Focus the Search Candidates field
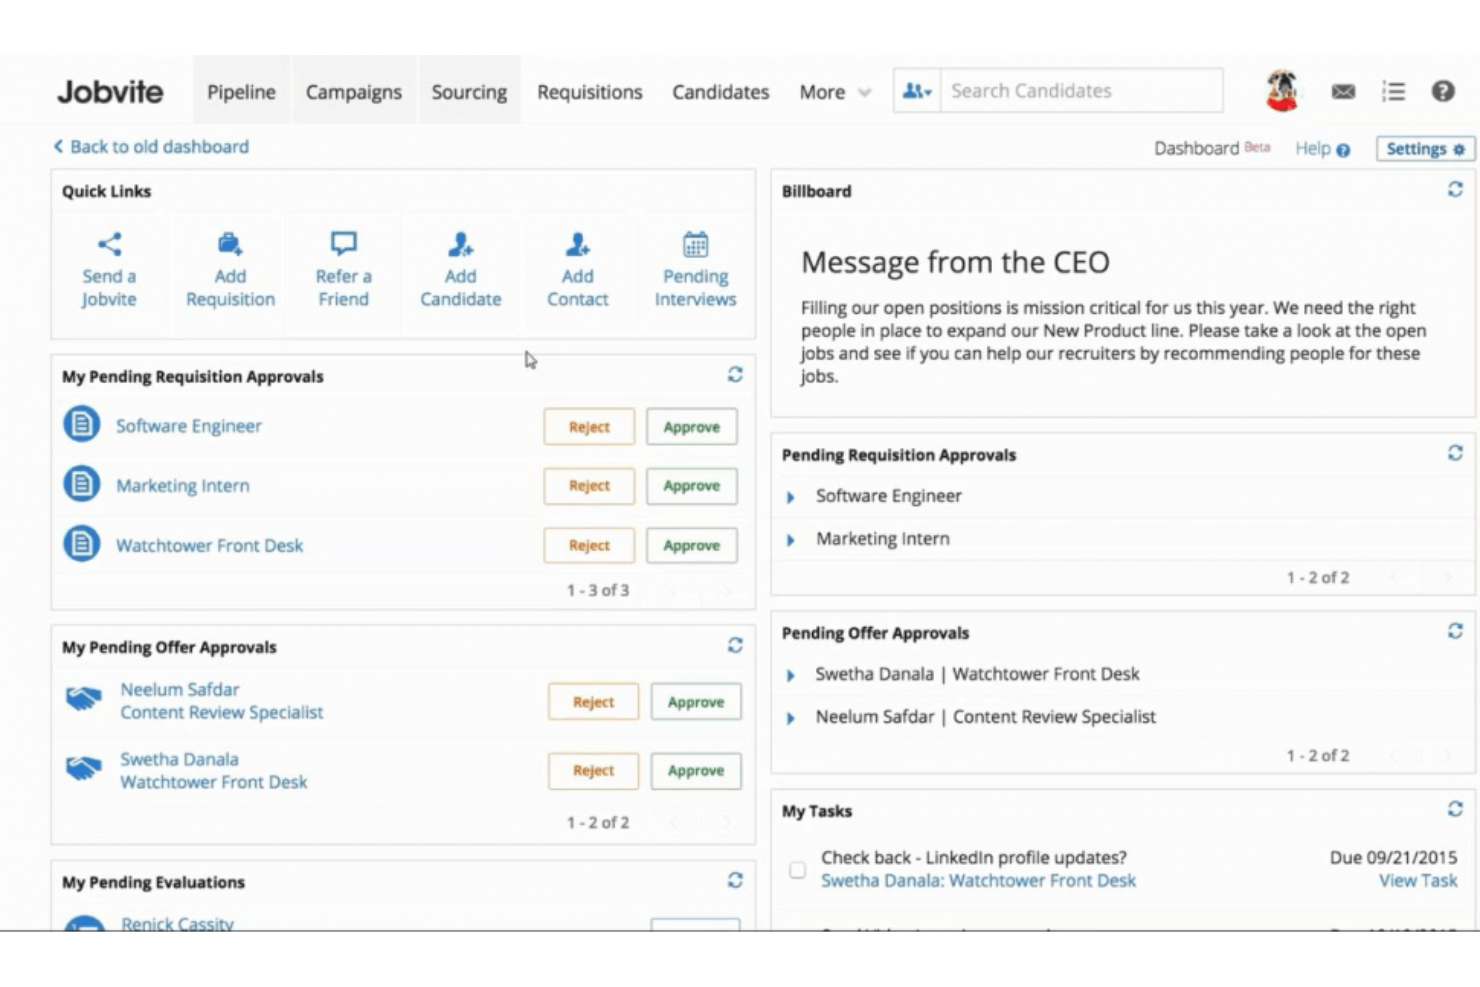The height and width of the screenshot is (987, 1480). pos(1081,91)
